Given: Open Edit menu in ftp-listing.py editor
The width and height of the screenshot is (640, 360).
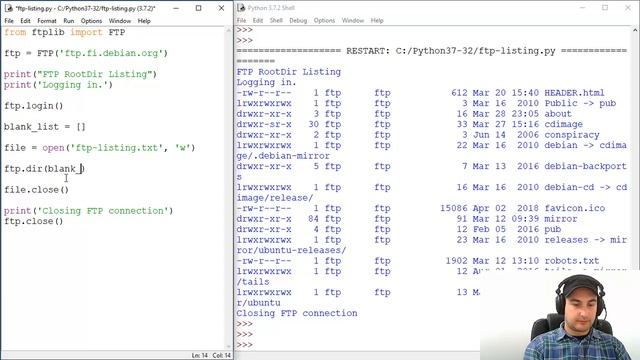Looking at the screenshot, I should coord(25,21).
